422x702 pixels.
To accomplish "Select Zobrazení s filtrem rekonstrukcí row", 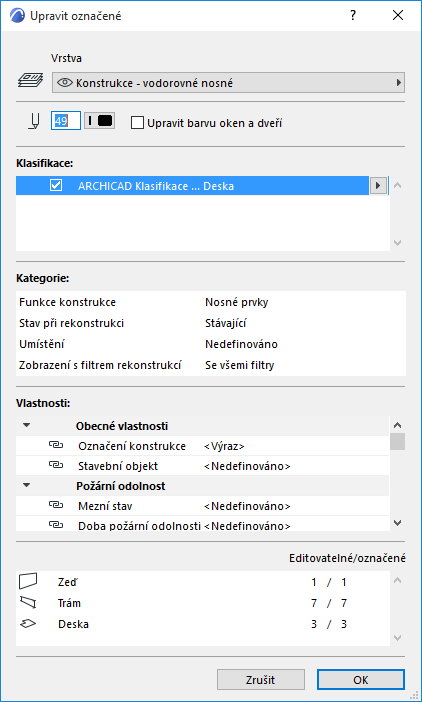I will [x=211, y=365].
